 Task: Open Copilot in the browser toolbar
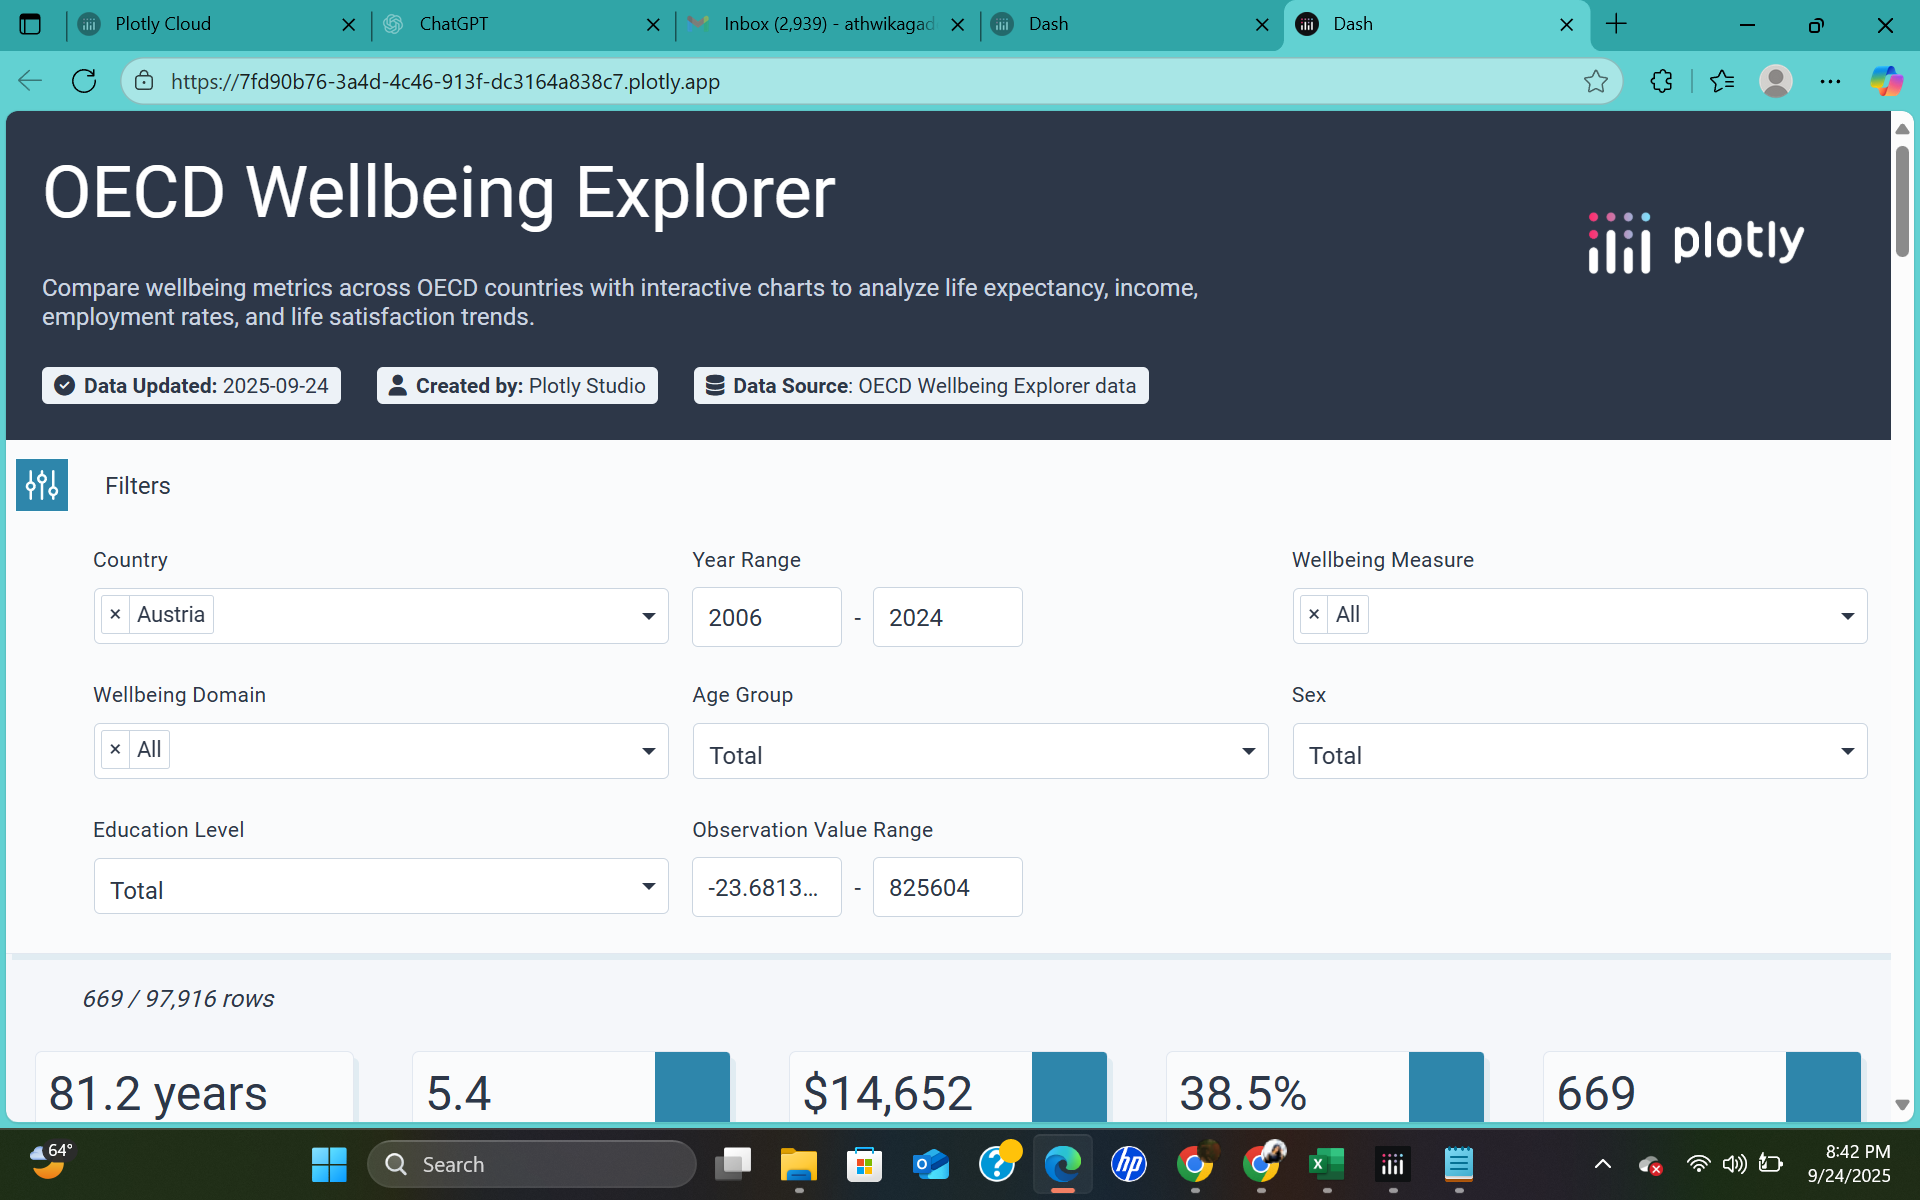click(1886, 81)
